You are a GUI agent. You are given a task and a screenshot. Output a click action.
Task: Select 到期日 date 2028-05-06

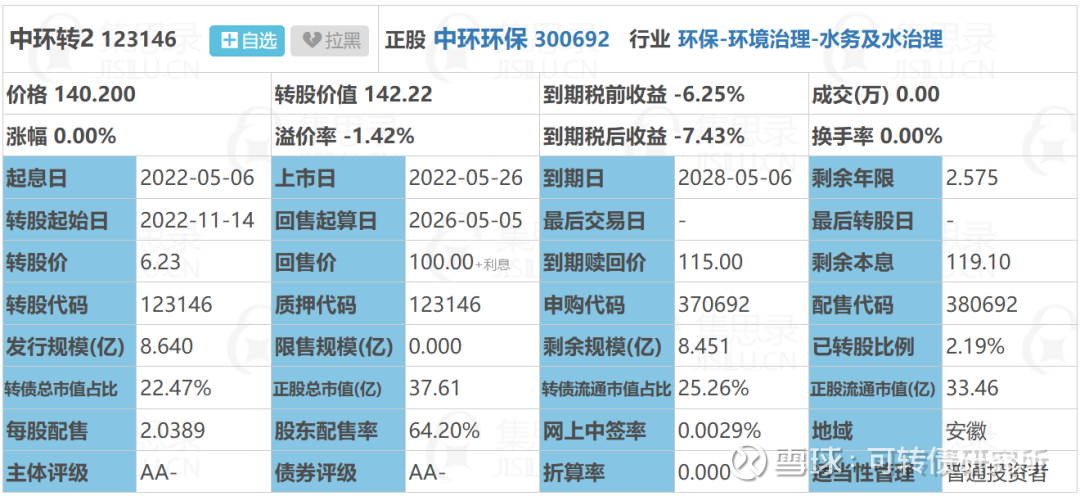click(736, 178)
